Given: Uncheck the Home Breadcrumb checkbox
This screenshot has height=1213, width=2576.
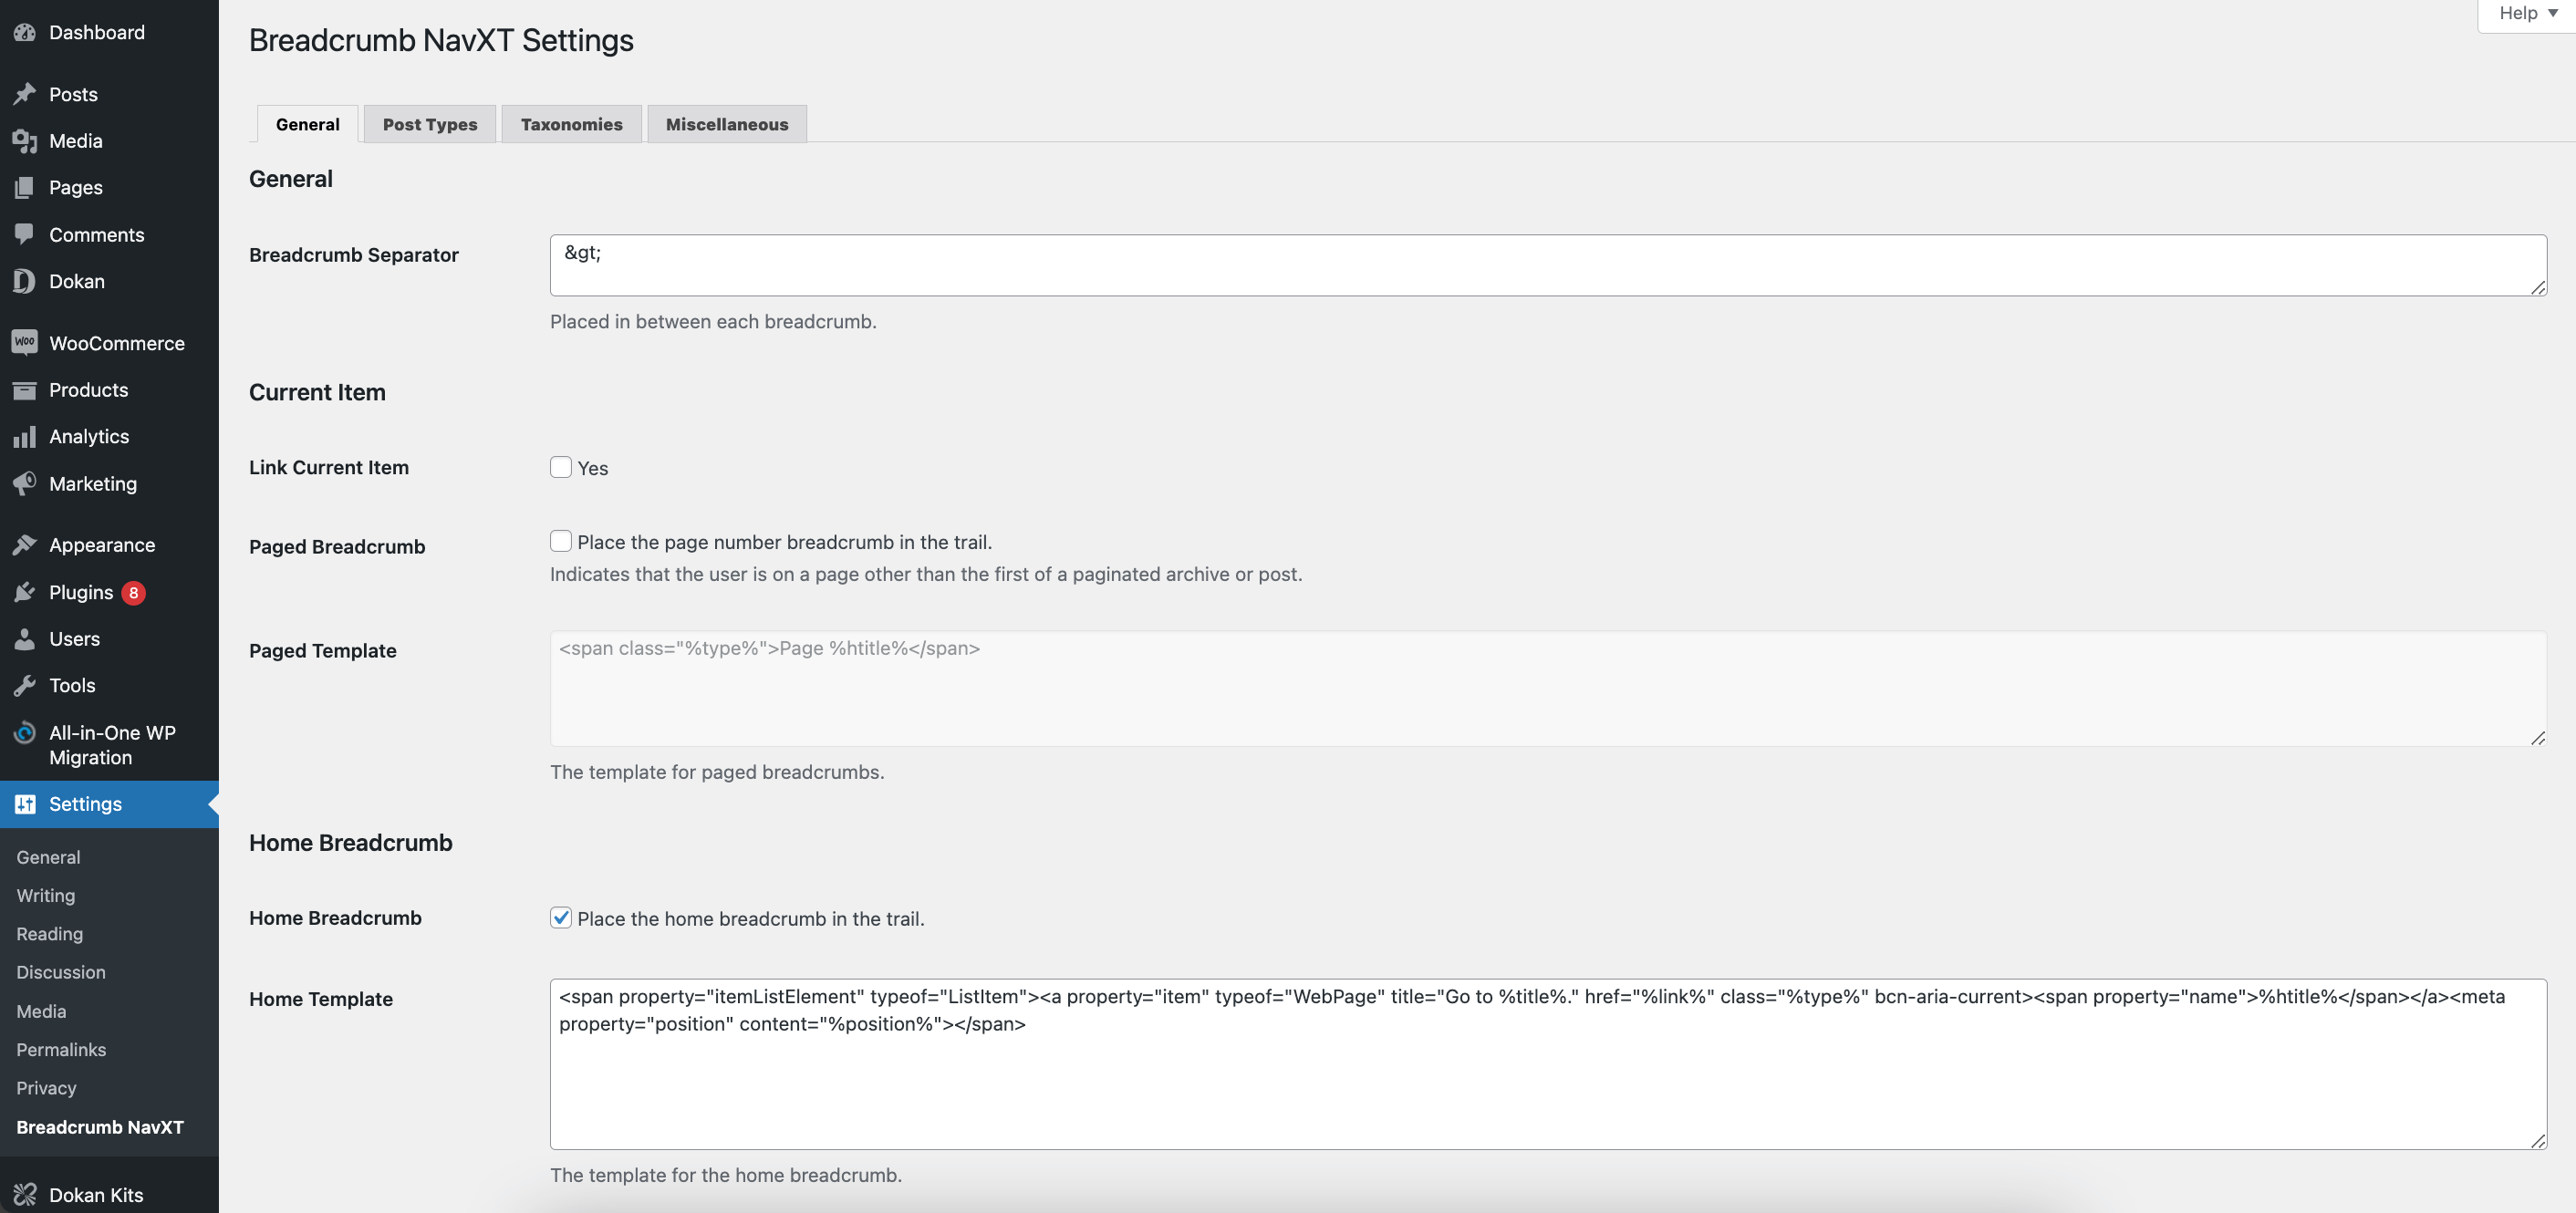Looking at the screenshot, I should coord(561,918).
